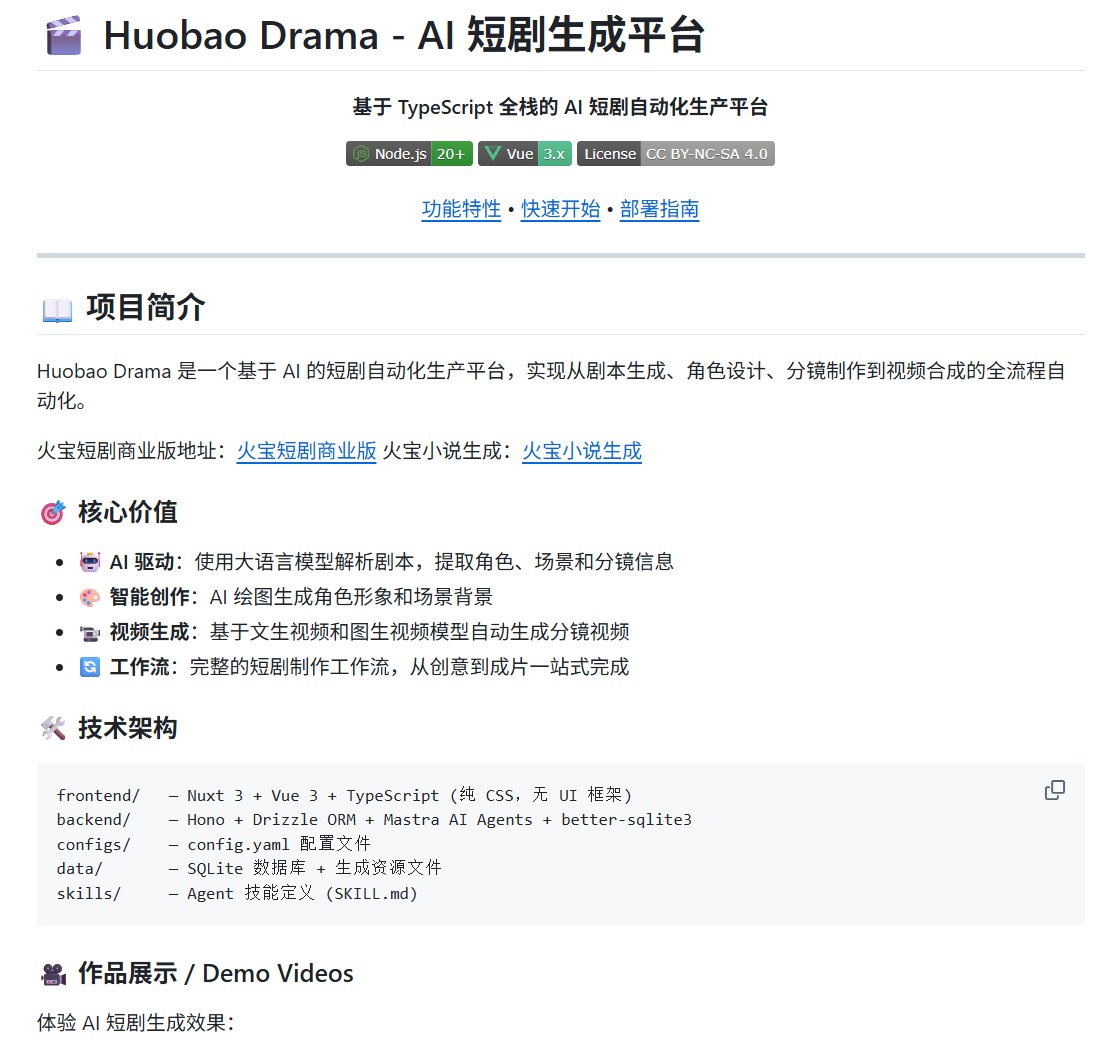Click the open book emoji beside 项目简介

pos(57,309)
